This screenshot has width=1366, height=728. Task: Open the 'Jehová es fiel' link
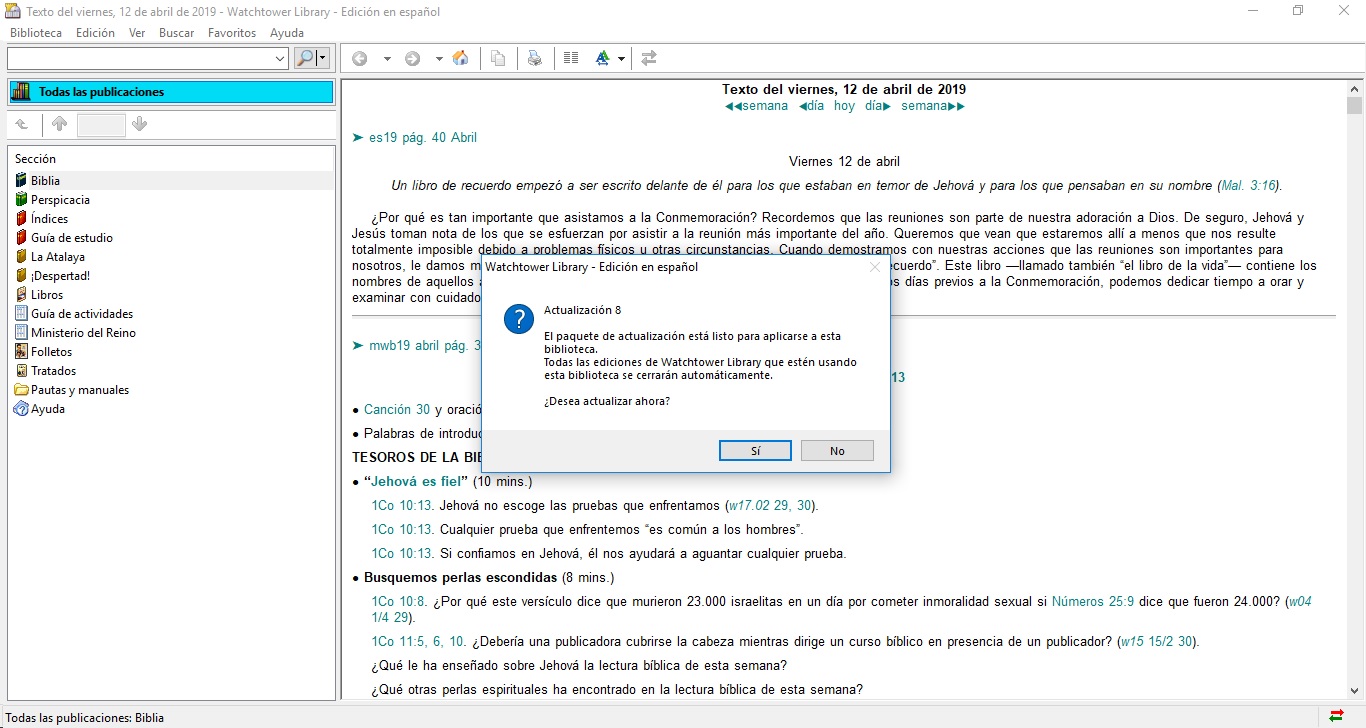415,482
